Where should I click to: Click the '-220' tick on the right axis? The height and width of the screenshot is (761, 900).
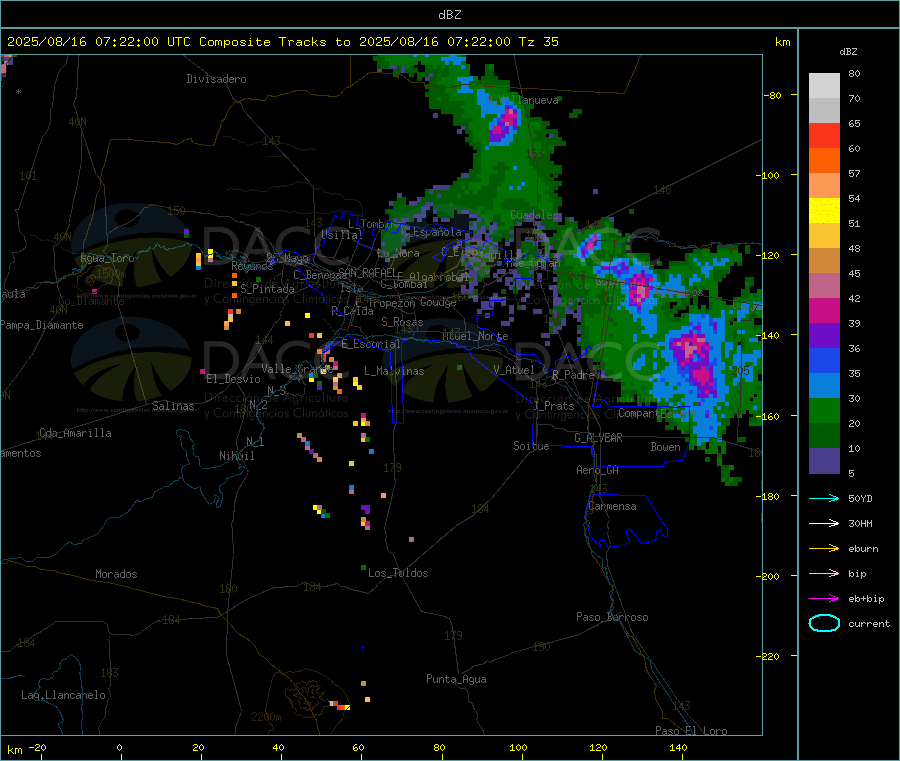(770, 656)
